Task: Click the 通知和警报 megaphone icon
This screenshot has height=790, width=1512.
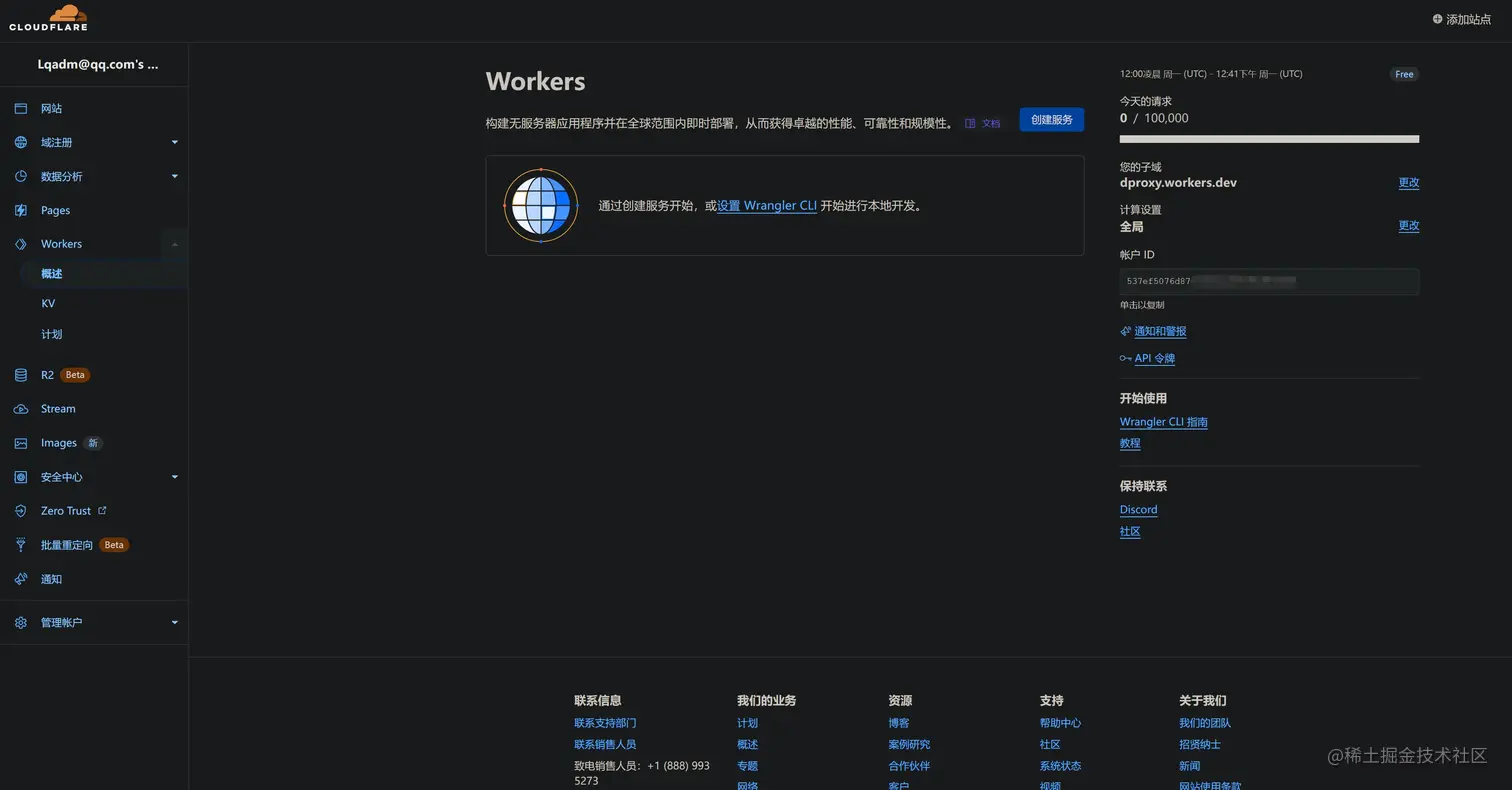Action: pos(1126,331)
